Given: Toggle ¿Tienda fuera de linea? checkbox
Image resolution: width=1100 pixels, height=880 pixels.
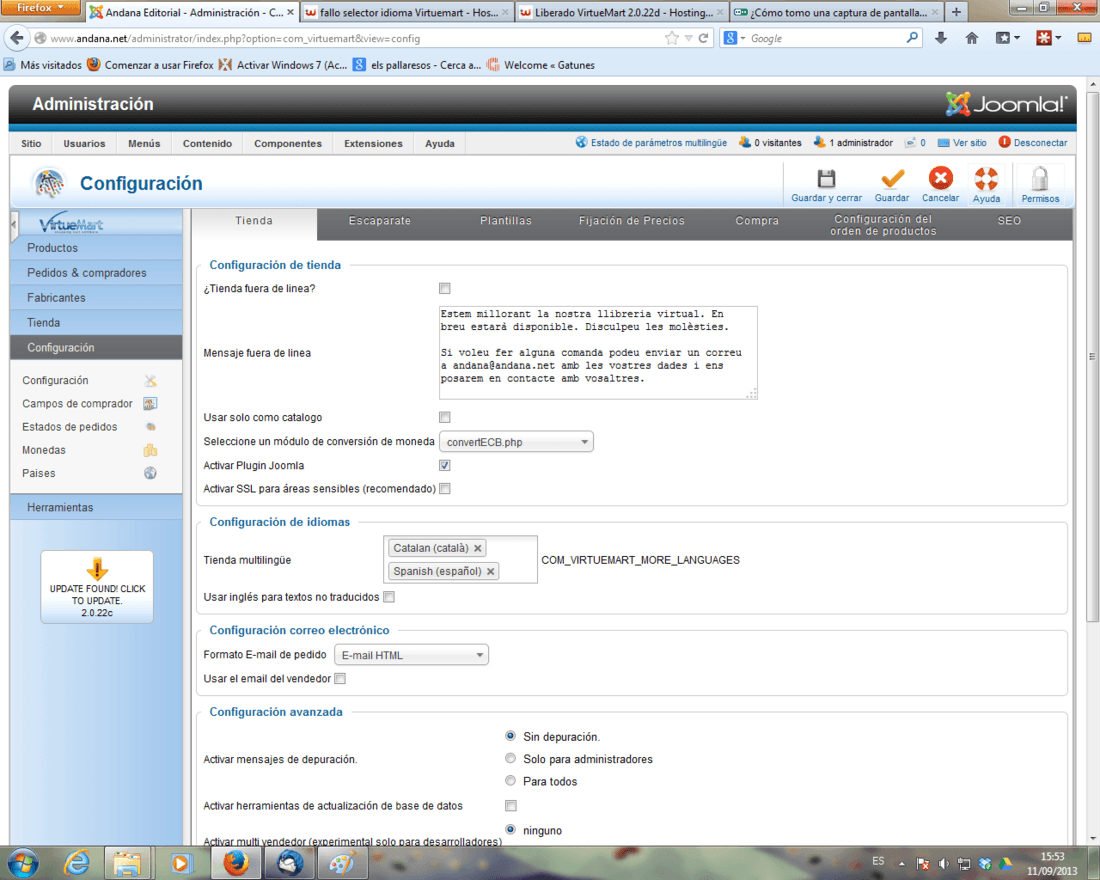Looking at the screenshot, I should pyautogui.click(x=445, y=288).
